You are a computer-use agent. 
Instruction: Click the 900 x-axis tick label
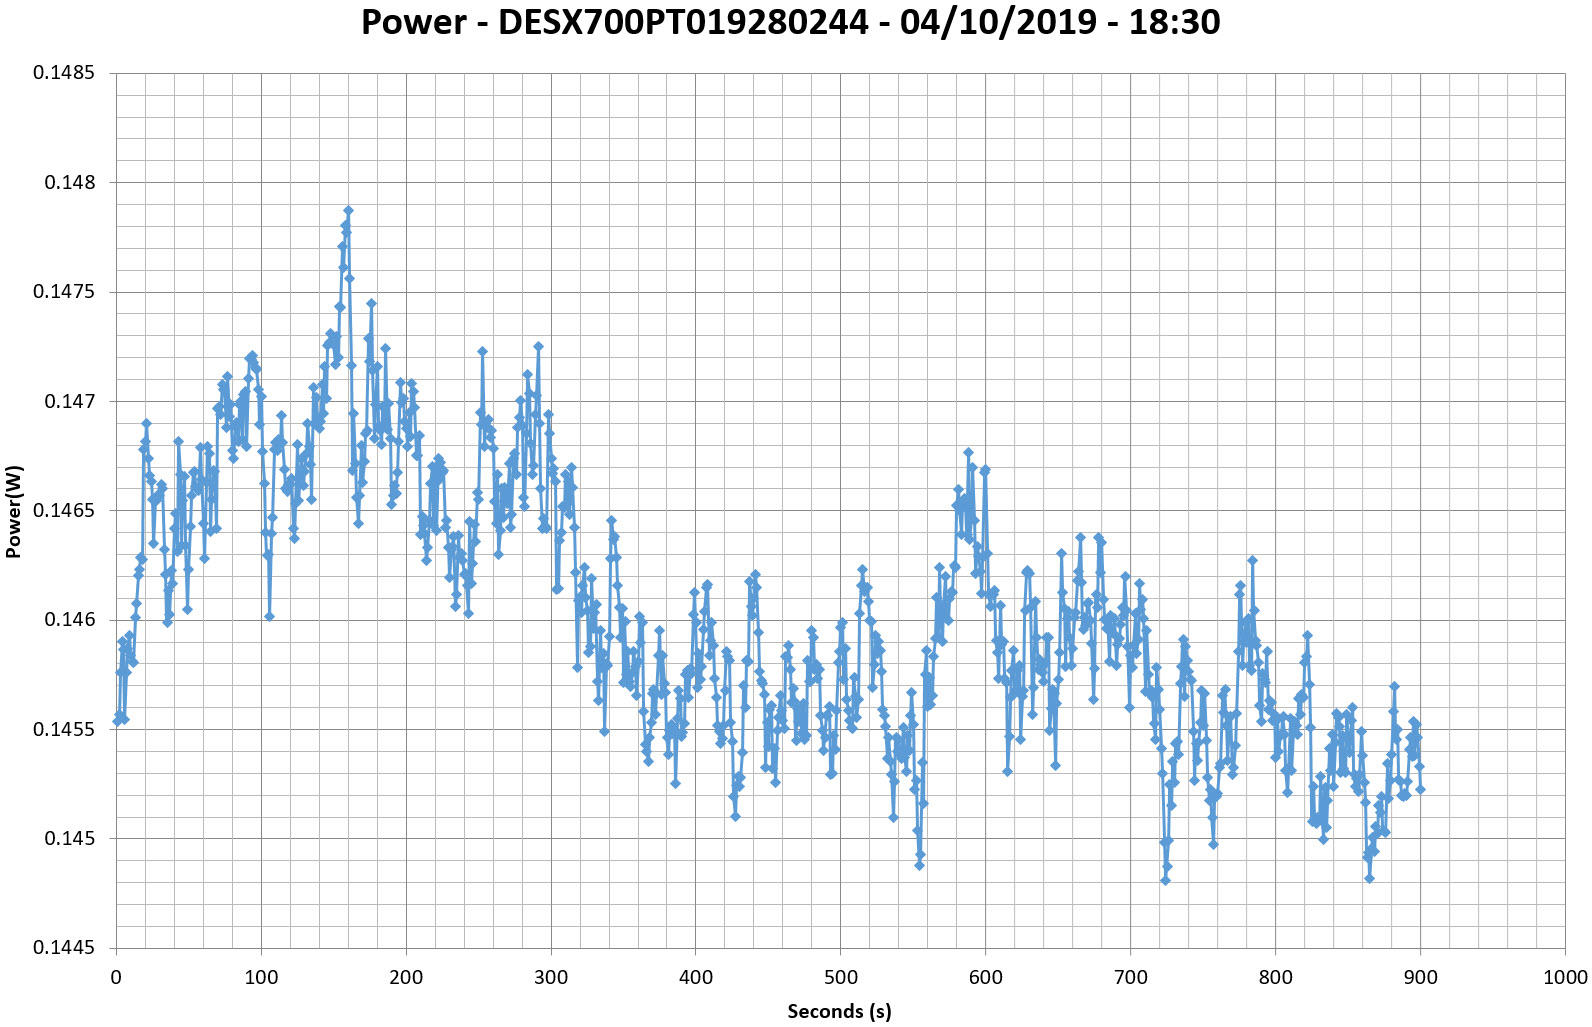1420,977
